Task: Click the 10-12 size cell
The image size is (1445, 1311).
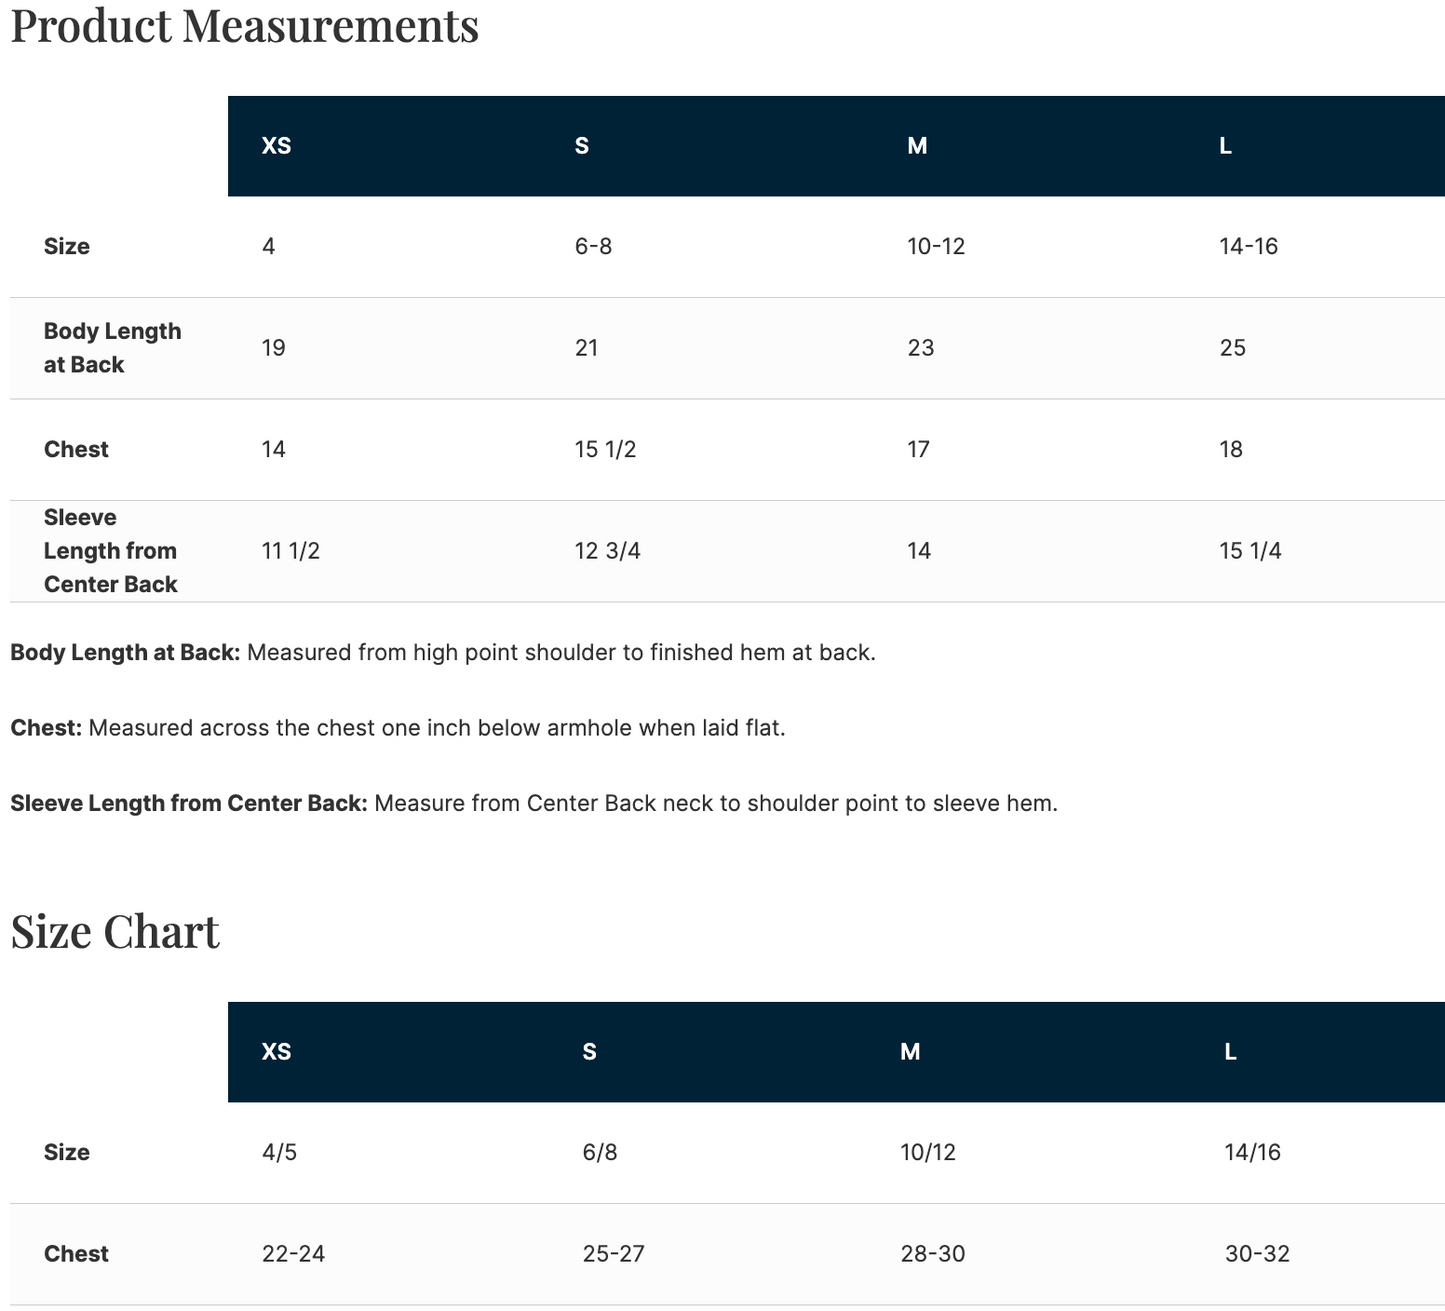Action: click(x=936, y=247)
